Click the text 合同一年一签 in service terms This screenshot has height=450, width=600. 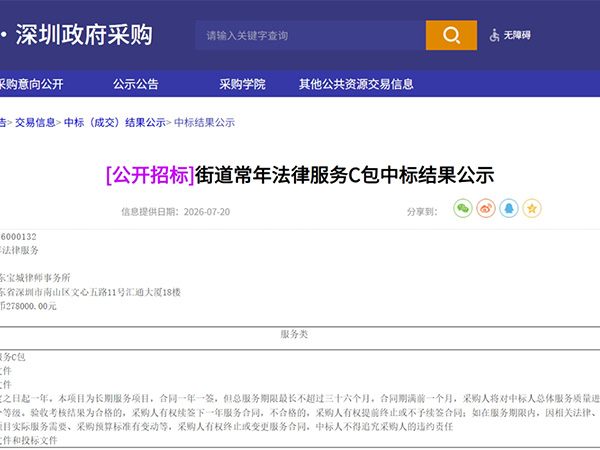pyautogui.click(x=187, y=399)
